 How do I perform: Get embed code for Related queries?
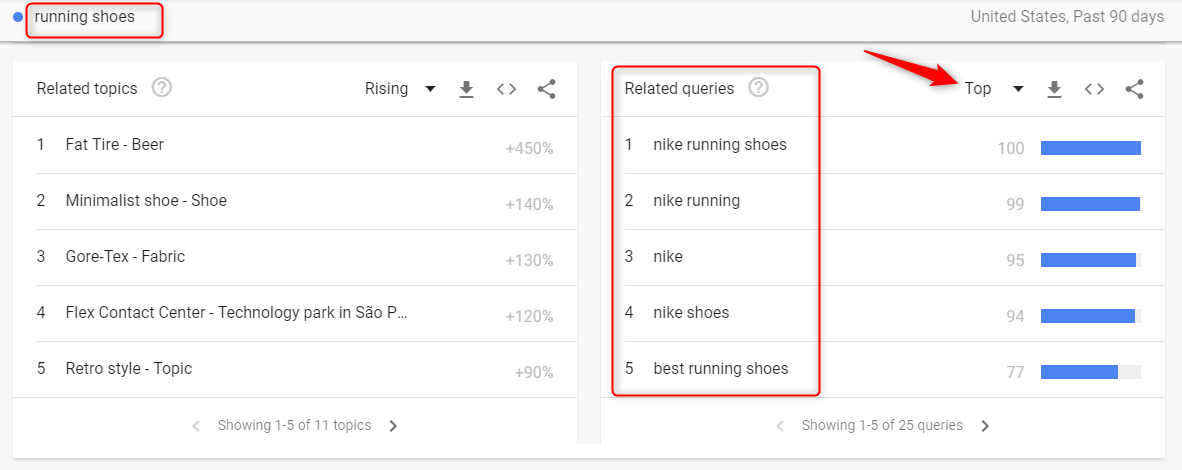1094,89
